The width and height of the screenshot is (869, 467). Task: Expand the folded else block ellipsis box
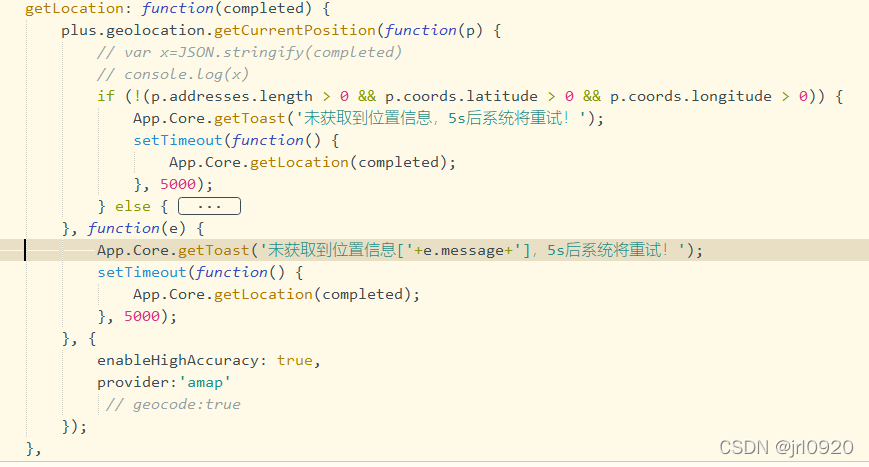point(209,206)
